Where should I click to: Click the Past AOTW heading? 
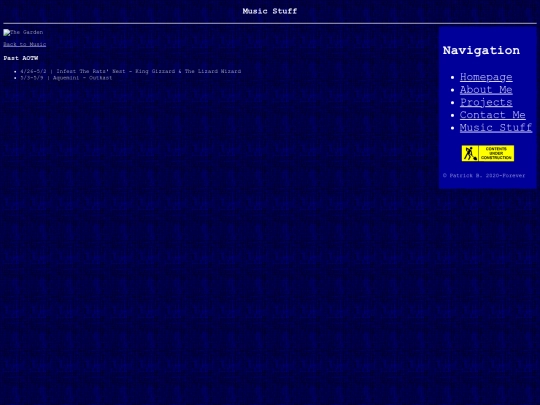coord(21,58)
